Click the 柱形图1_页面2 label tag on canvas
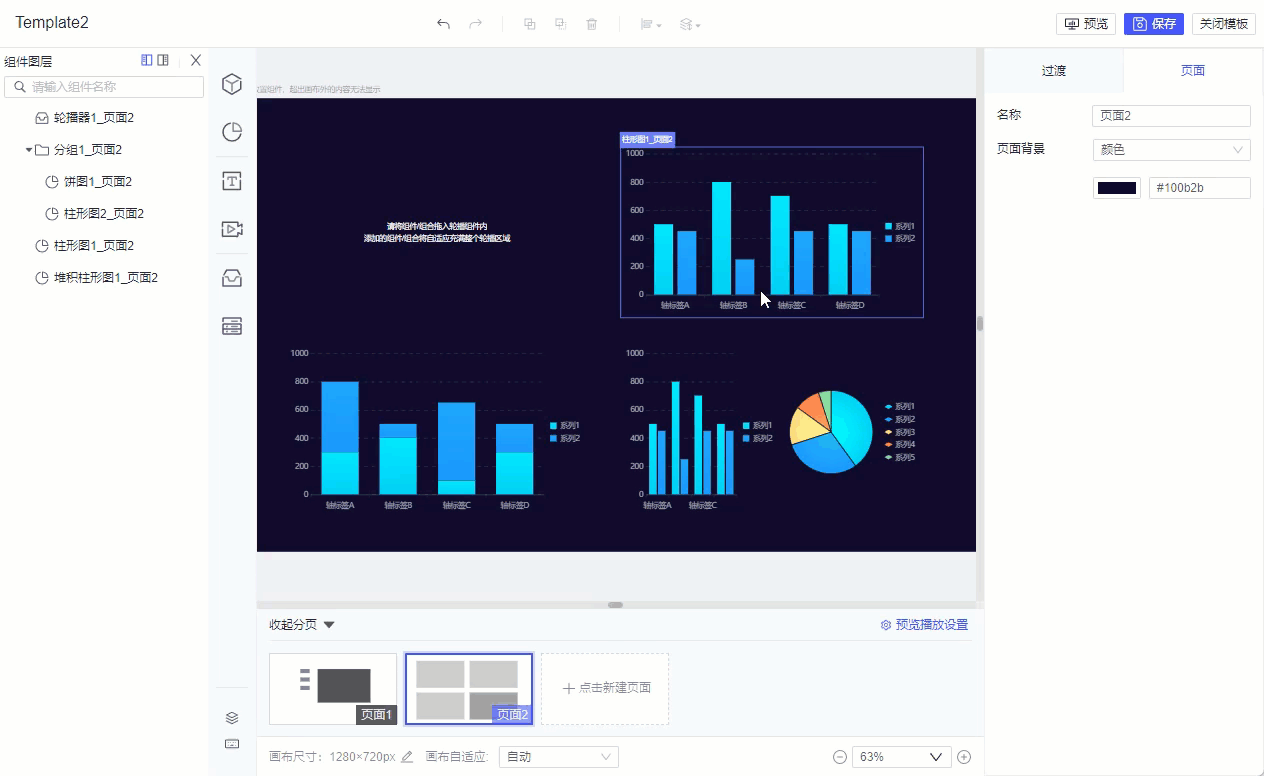Viewport: 1264px width, 776px height. [647, 139]
